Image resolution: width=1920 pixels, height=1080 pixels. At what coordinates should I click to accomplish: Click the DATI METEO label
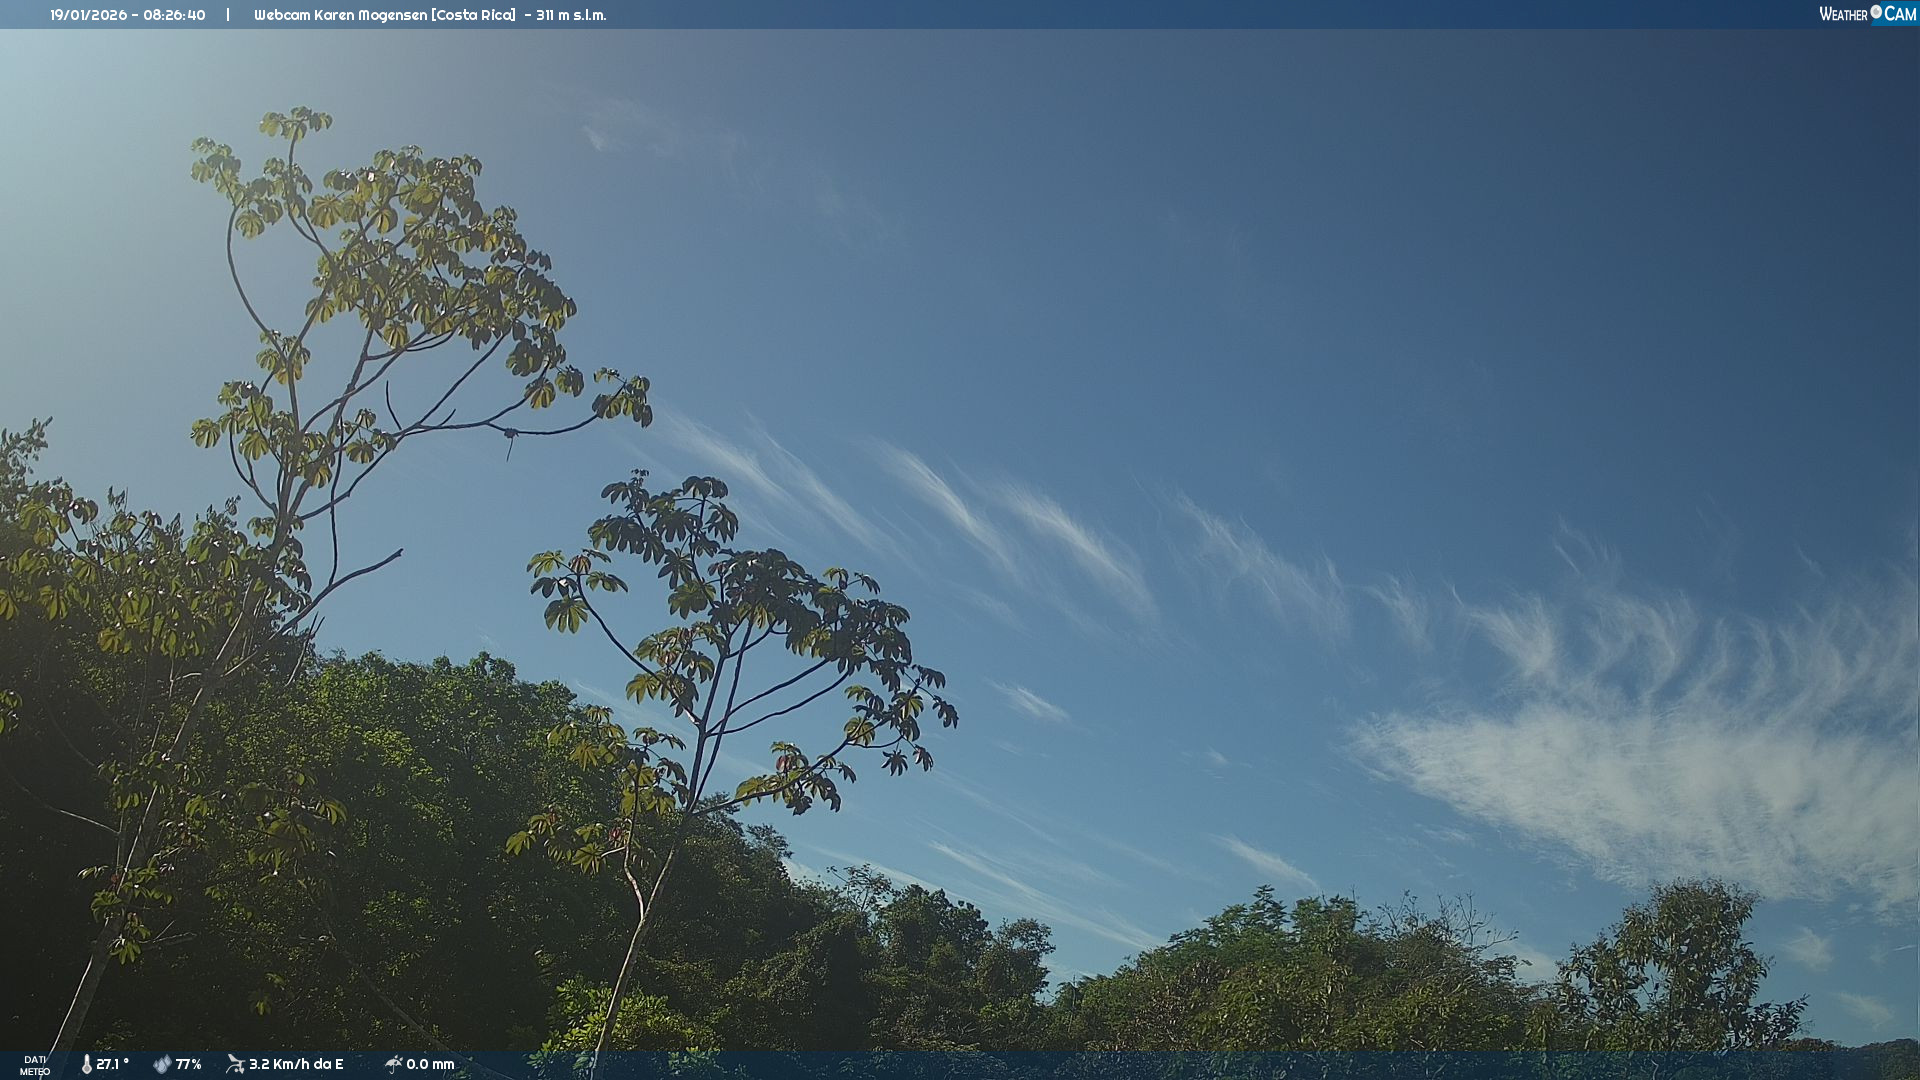pyautogui.click(x=35, y=1065)
